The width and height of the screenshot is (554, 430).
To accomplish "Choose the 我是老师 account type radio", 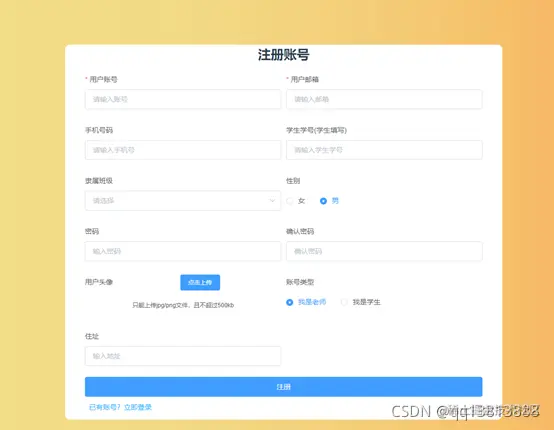I will click(289, 302).
